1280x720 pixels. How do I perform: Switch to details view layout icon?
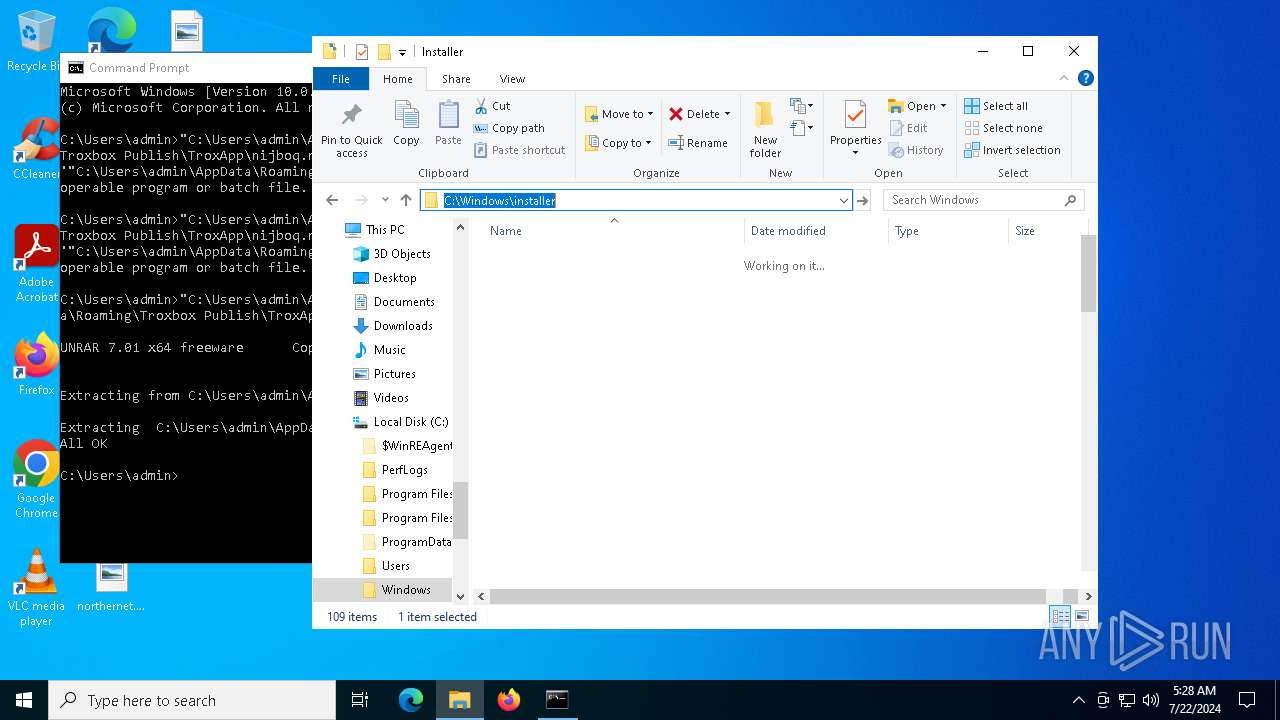[x=1060, y=616]
